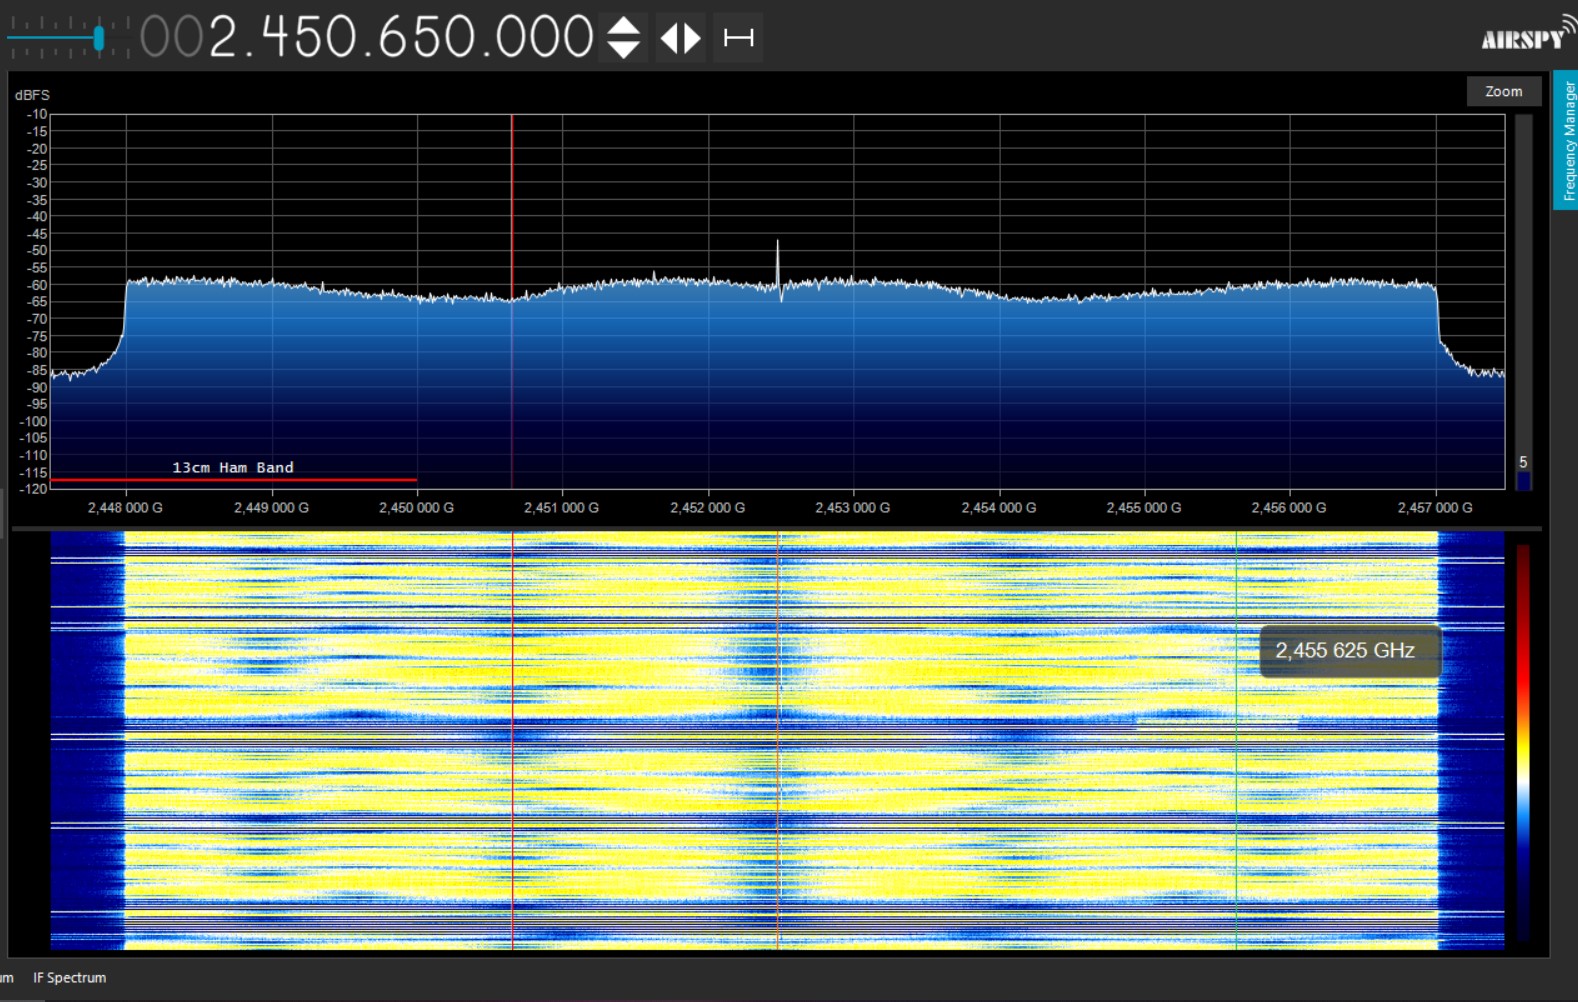Switch to the IF Spectrum tab

[x=69, y=978]
